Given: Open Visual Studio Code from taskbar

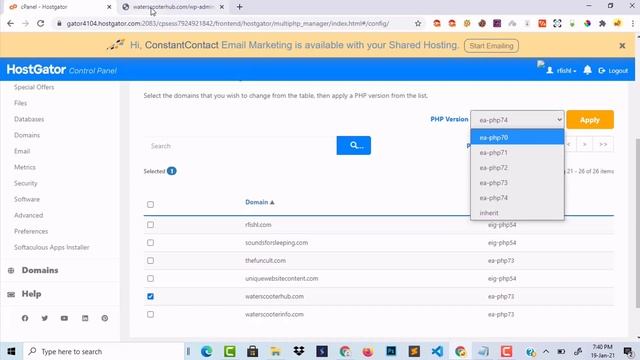Looking at the screenshot, I should click(437, 351).
